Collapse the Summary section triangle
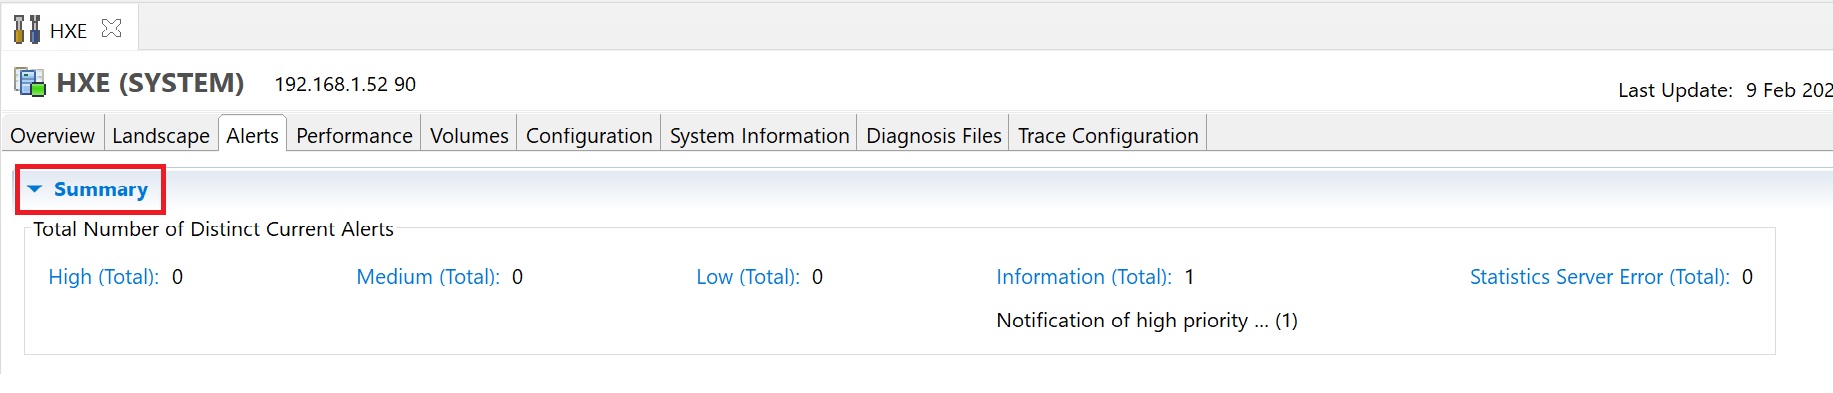 tap(35, 189)
